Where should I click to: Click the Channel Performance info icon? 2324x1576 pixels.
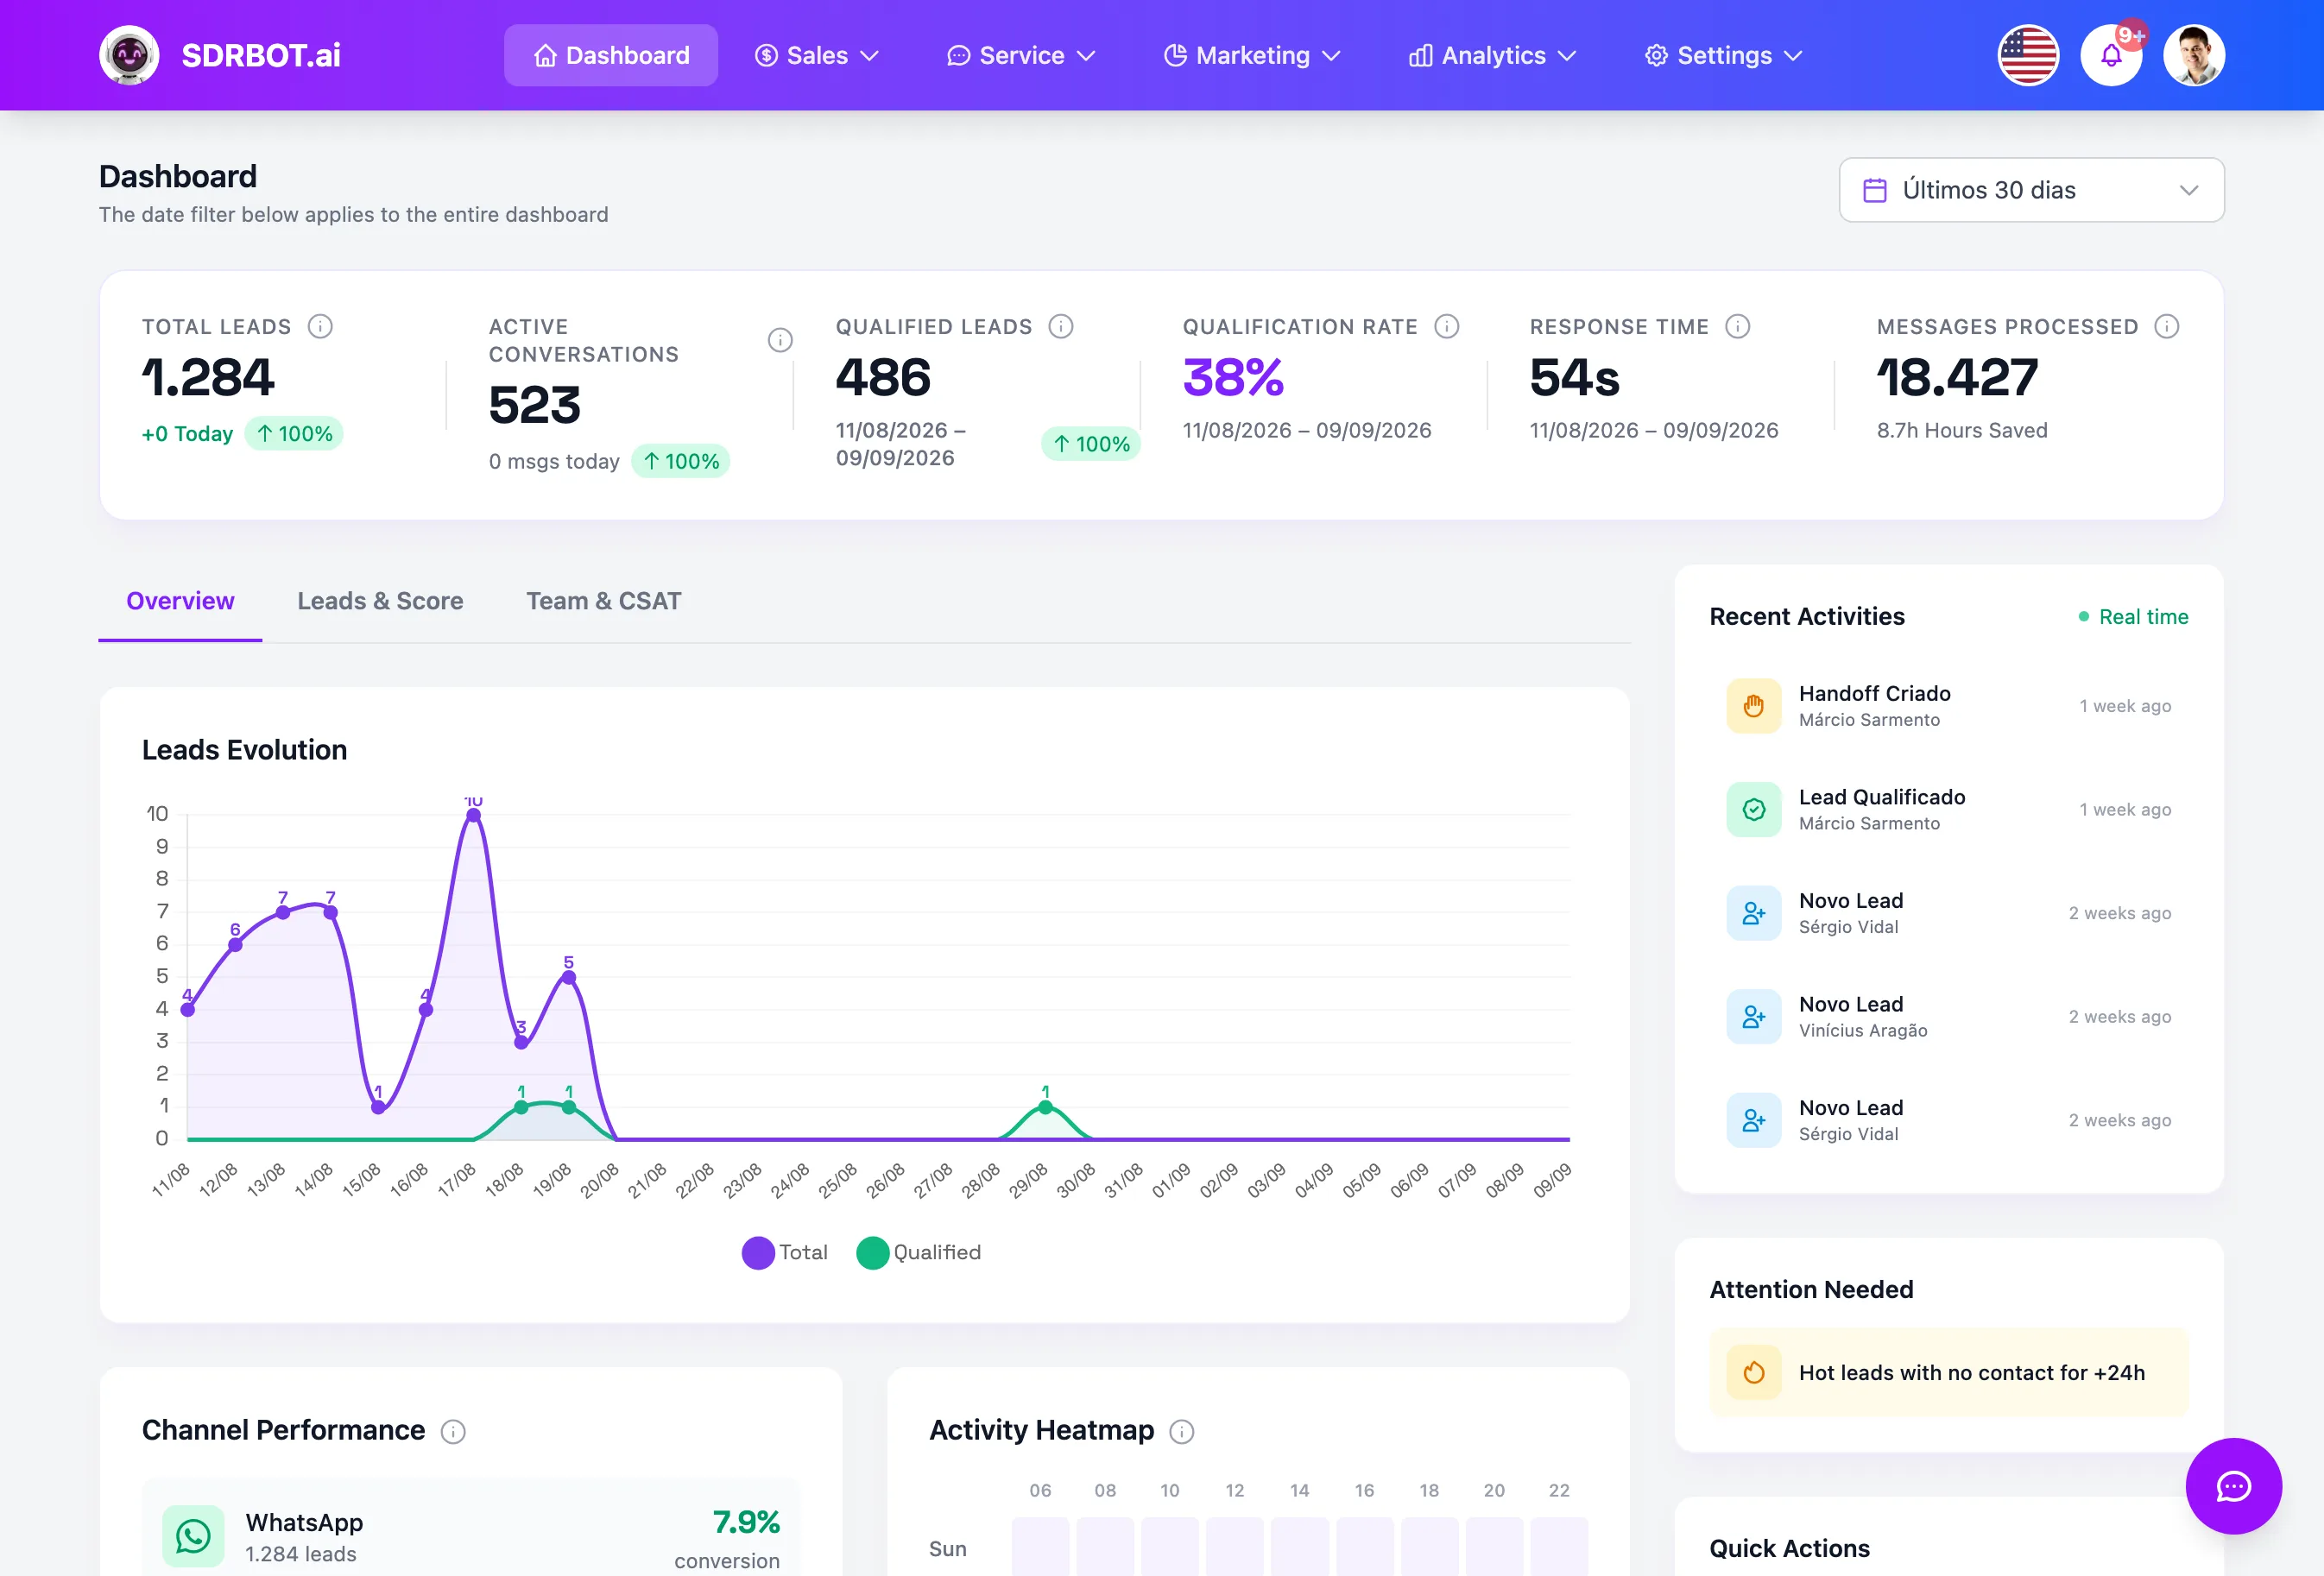click(x=453, y=1432)
